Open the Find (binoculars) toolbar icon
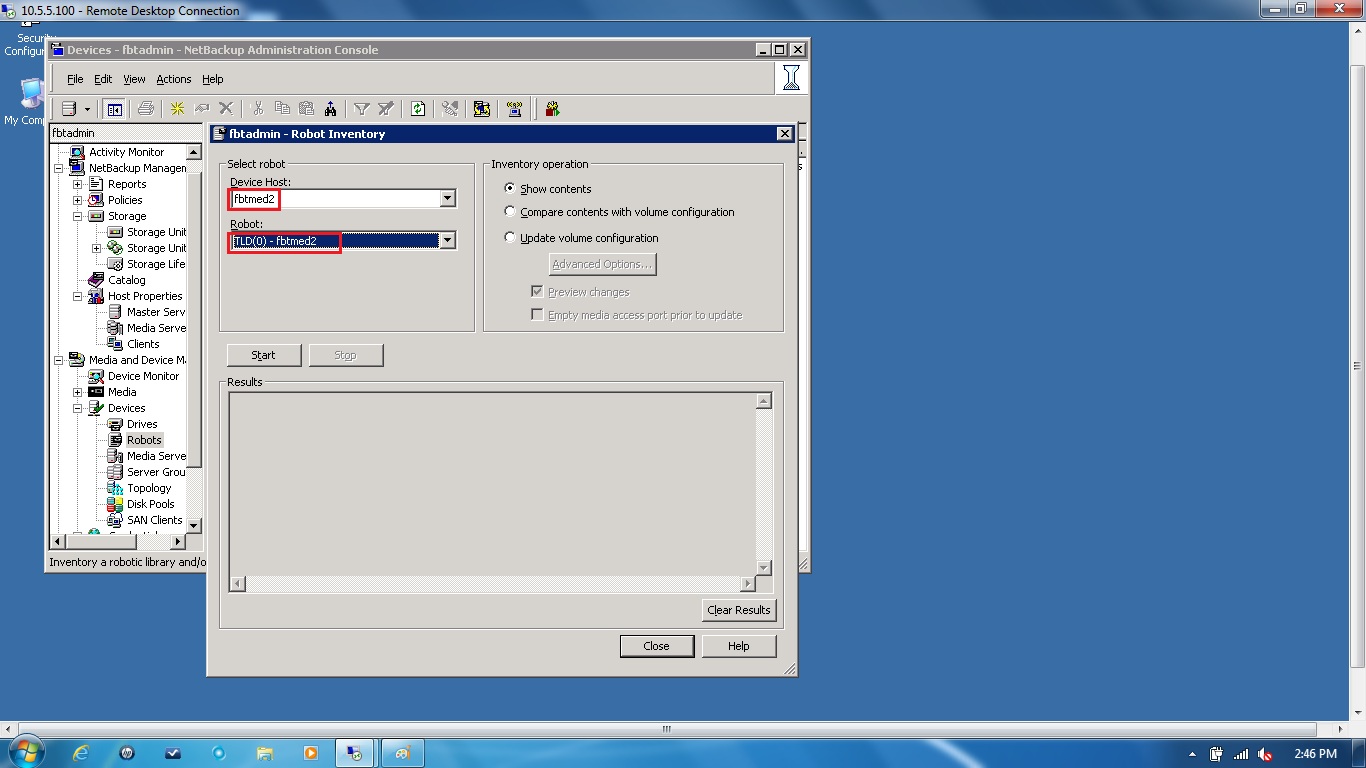 click(x=330, y=108)
